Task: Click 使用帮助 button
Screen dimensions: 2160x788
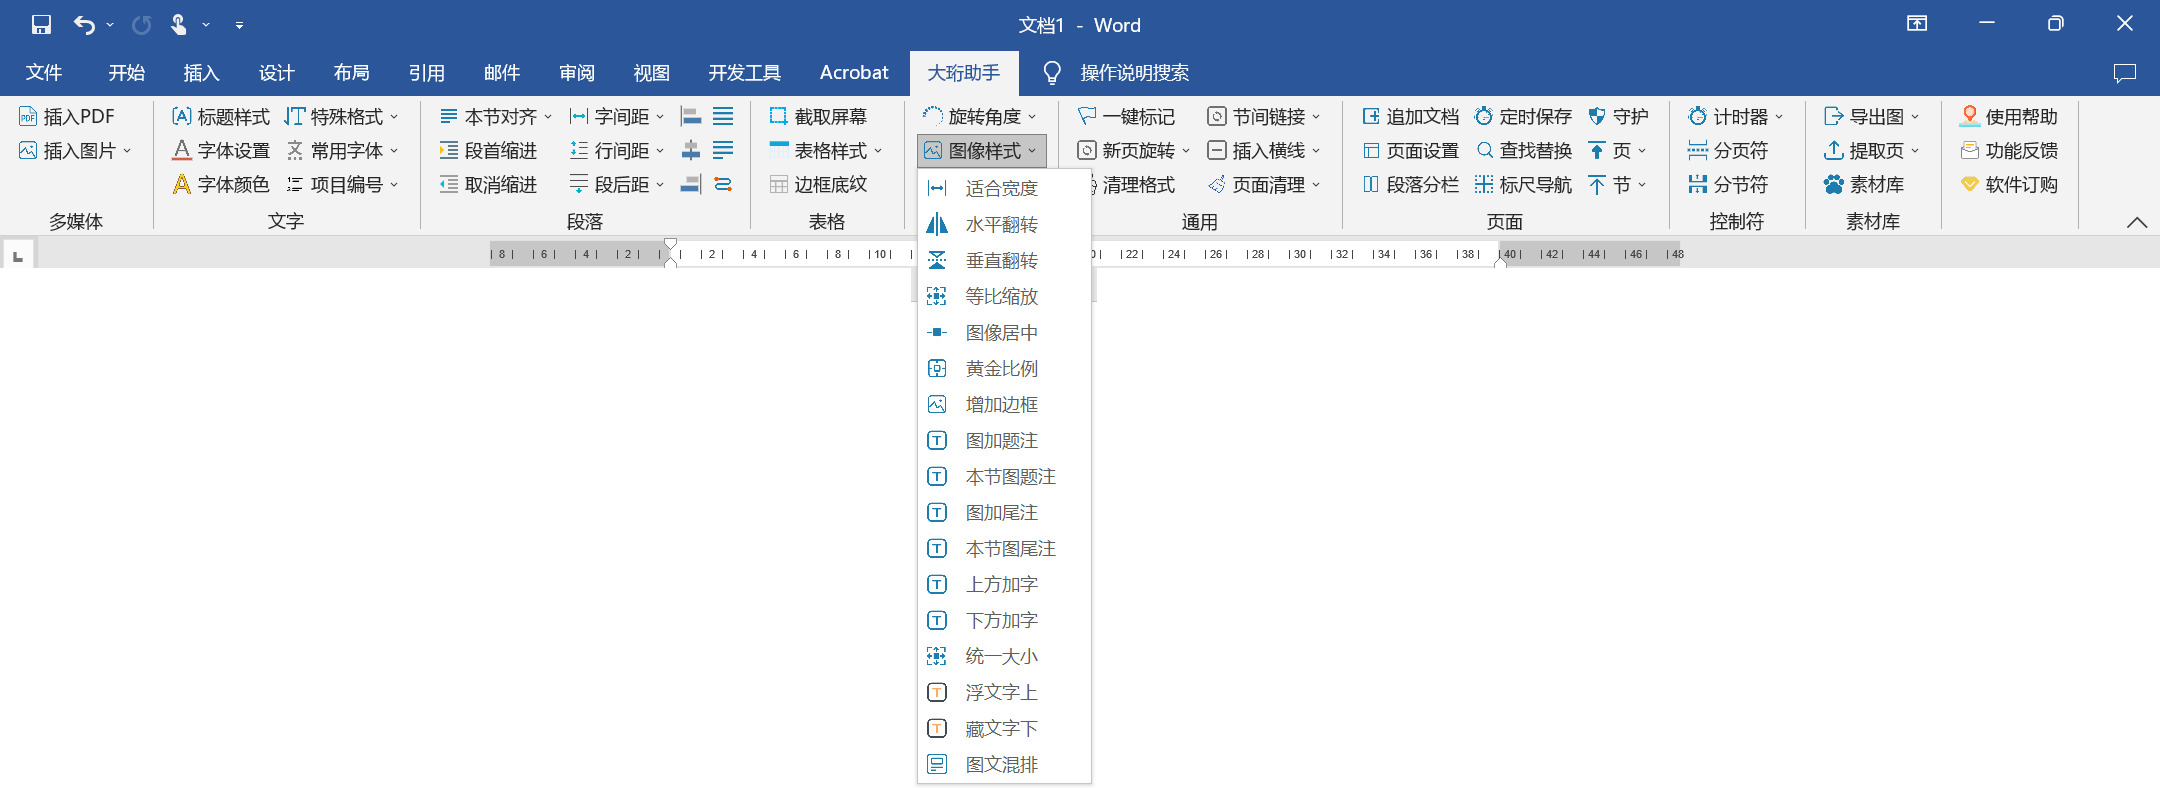Action: pyautogui.click(x=2009, y=117)
